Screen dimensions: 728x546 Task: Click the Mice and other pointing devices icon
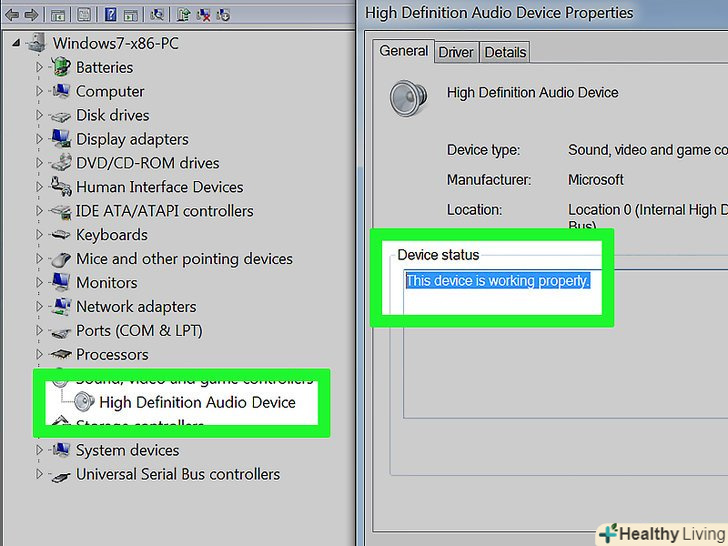click(61, 259)
